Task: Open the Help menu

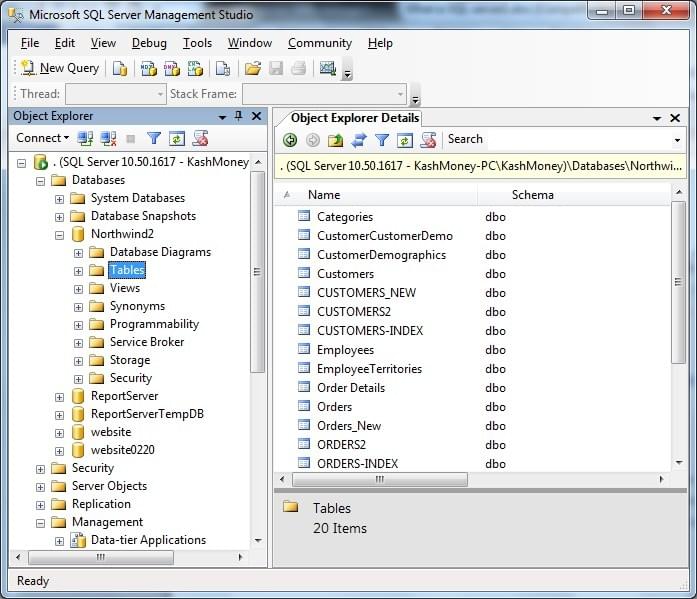Action: [380, 43]
